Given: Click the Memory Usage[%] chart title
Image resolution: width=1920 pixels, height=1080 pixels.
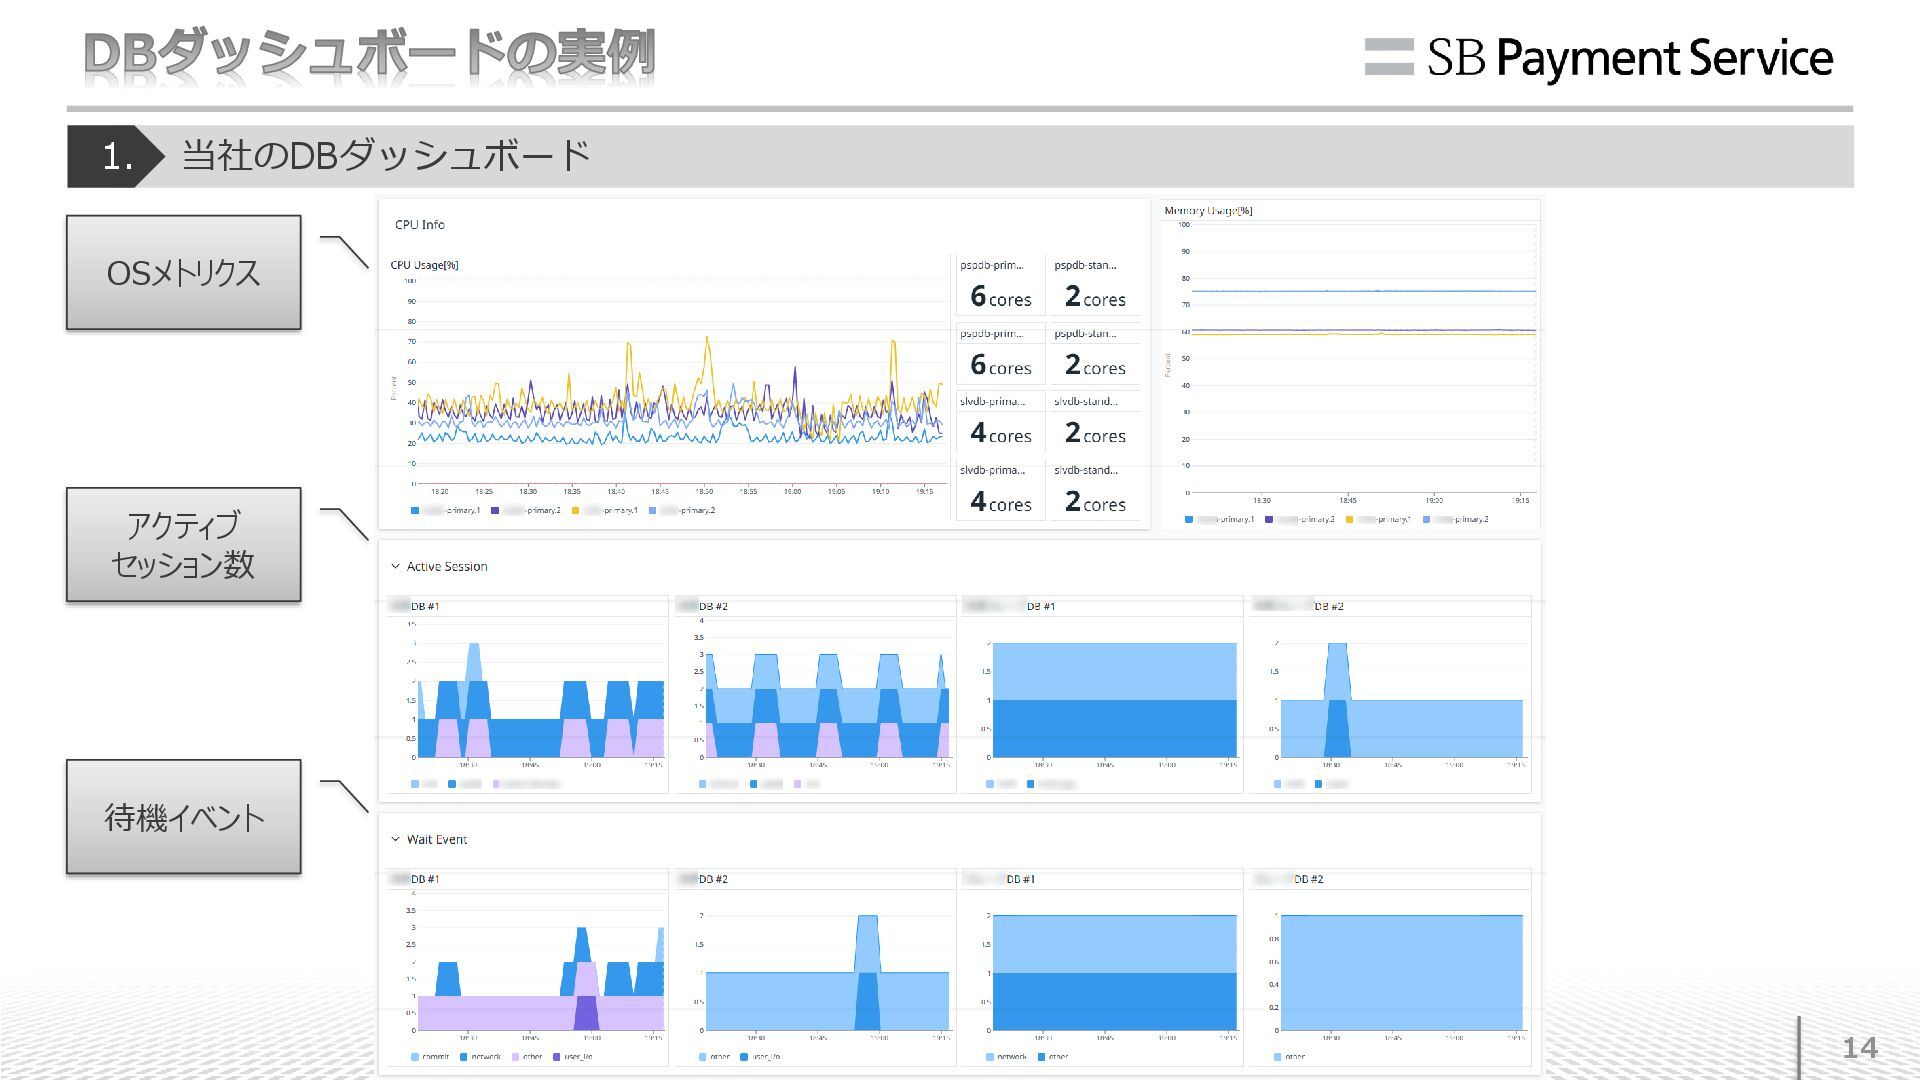Looking at the screenshot, I should pos(1208,211).
